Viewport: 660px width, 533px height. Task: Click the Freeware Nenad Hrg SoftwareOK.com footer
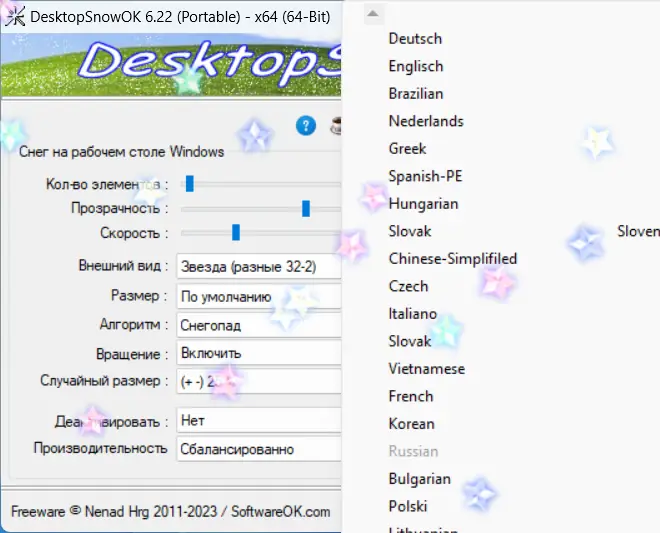(170, 512)
